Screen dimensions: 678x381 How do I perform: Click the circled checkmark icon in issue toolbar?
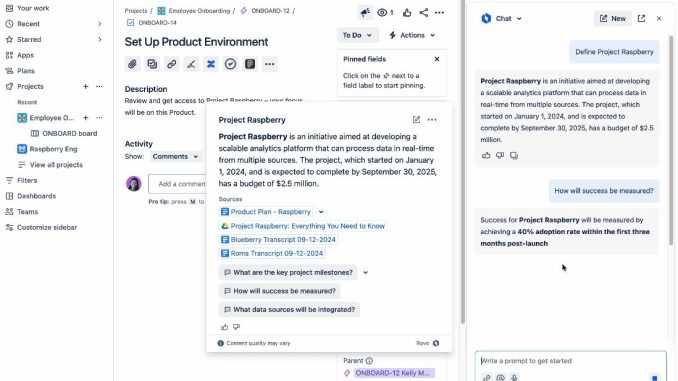pyautogui.click(x=230, y=64)
